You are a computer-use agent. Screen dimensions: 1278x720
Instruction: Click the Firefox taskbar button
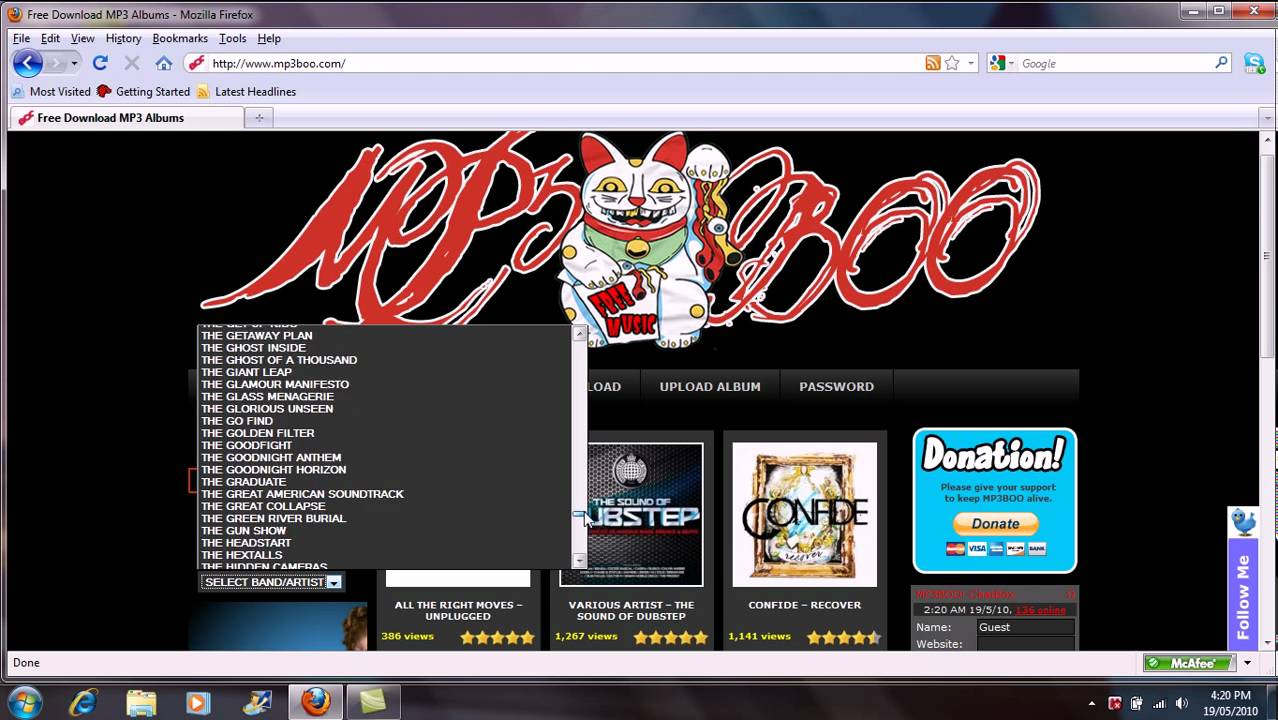click(316, 702)
